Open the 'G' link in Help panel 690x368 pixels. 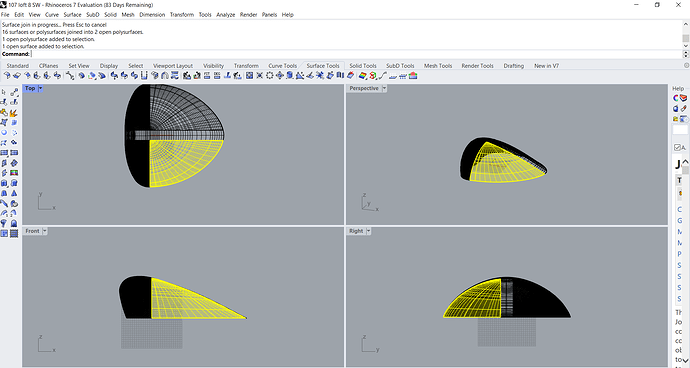679,221
